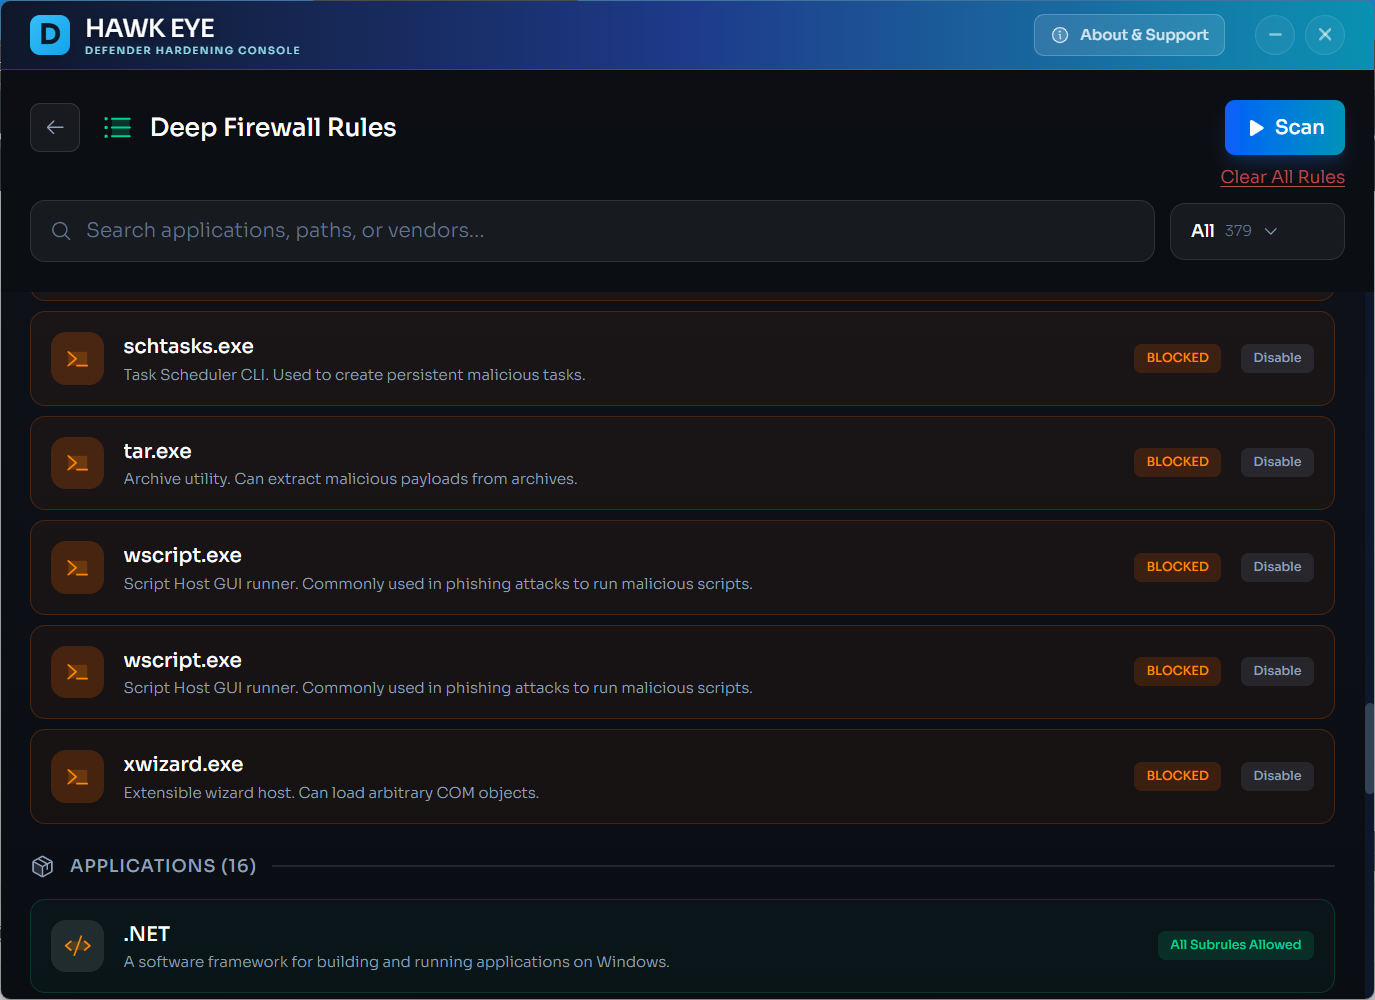1375x1000 pixels.
Task: Click the All Subrules Allowed badge
Action: (x=1235, y=945)
